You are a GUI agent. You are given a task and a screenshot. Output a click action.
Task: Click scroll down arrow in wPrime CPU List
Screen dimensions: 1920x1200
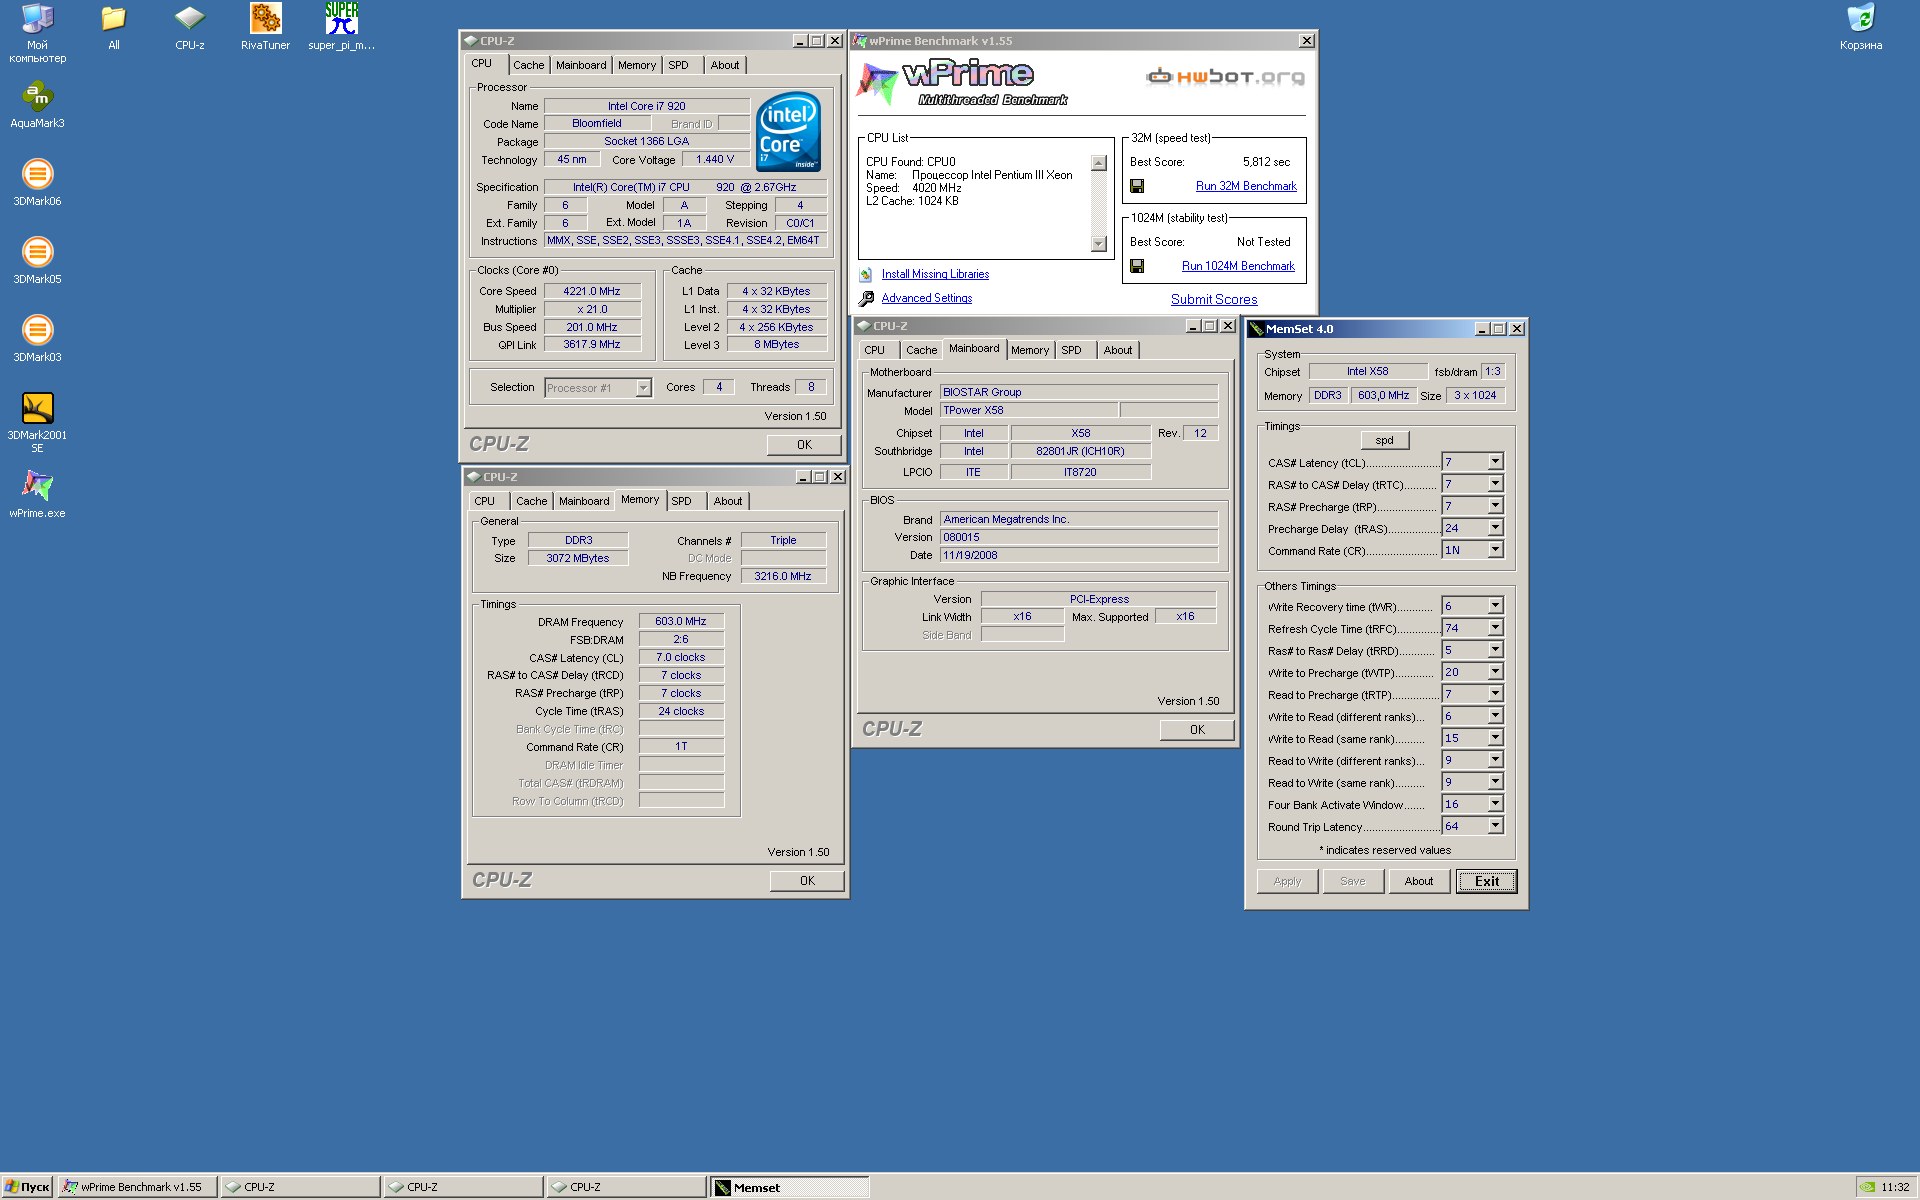(1098, 243)
